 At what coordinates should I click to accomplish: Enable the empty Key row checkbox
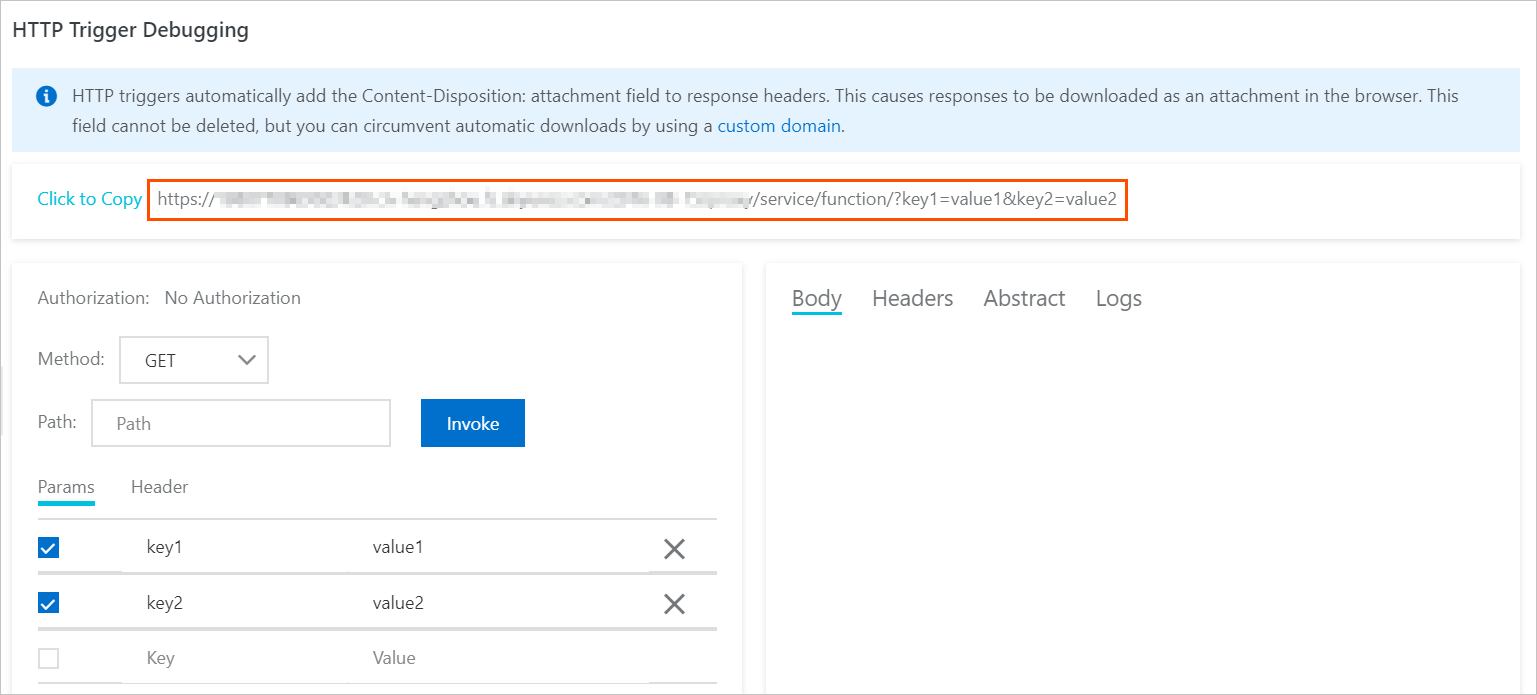pos(48,658)
